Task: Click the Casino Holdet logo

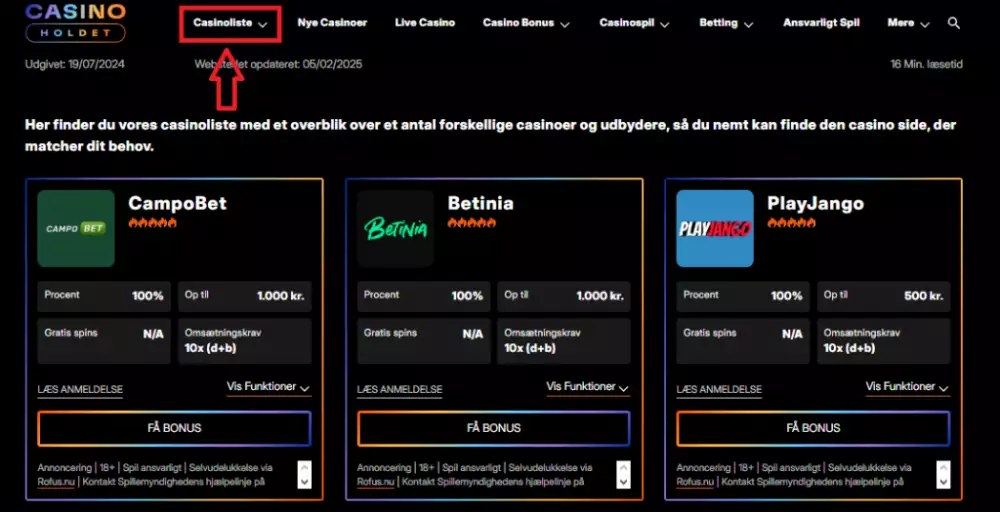Action: [x=75, y=22]
